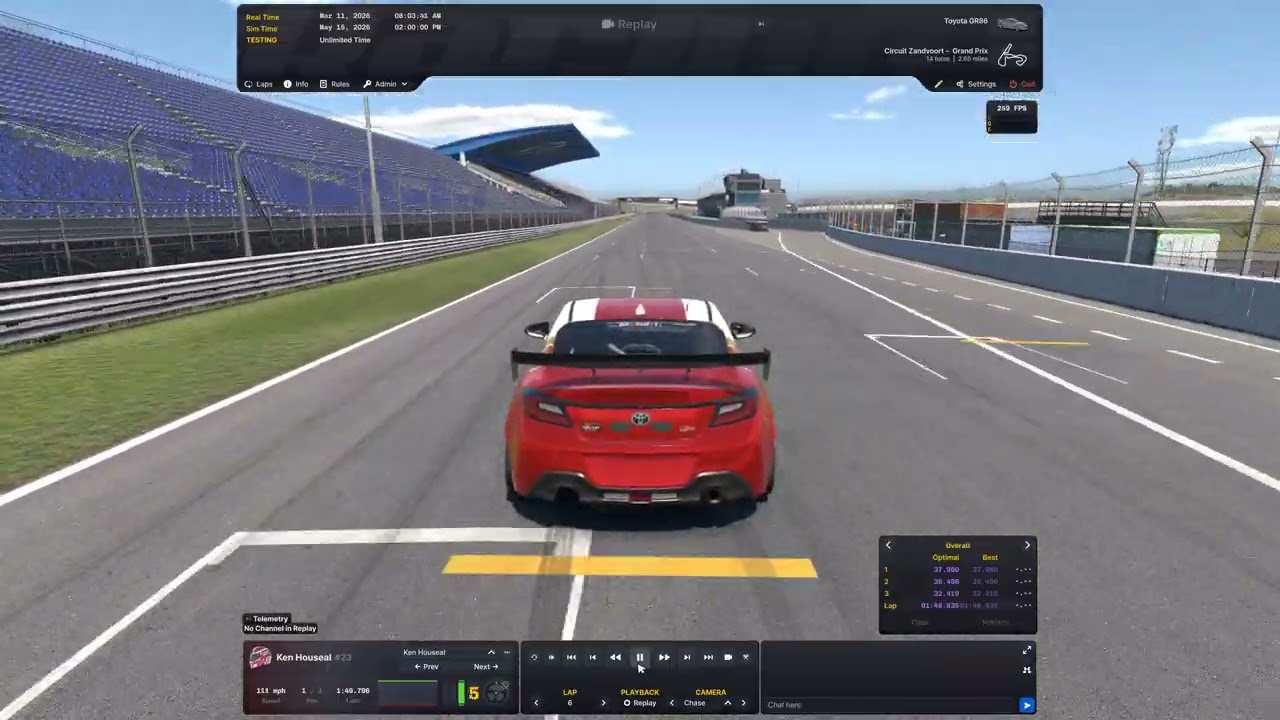The image size is (1280, 720).
Task: Open the Info tab
Action: 296,84
